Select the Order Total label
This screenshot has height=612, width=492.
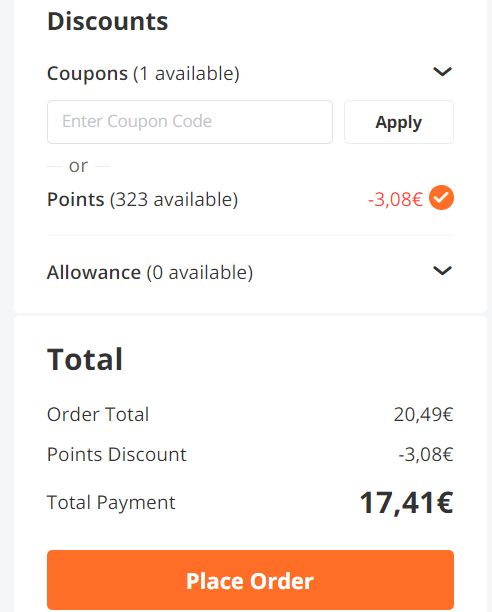coord(98,414)
